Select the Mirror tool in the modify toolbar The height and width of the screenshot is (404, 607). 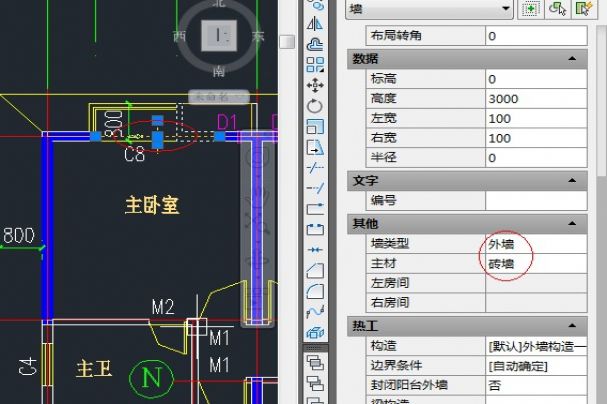pyautogui.click(x=316, y=24)
